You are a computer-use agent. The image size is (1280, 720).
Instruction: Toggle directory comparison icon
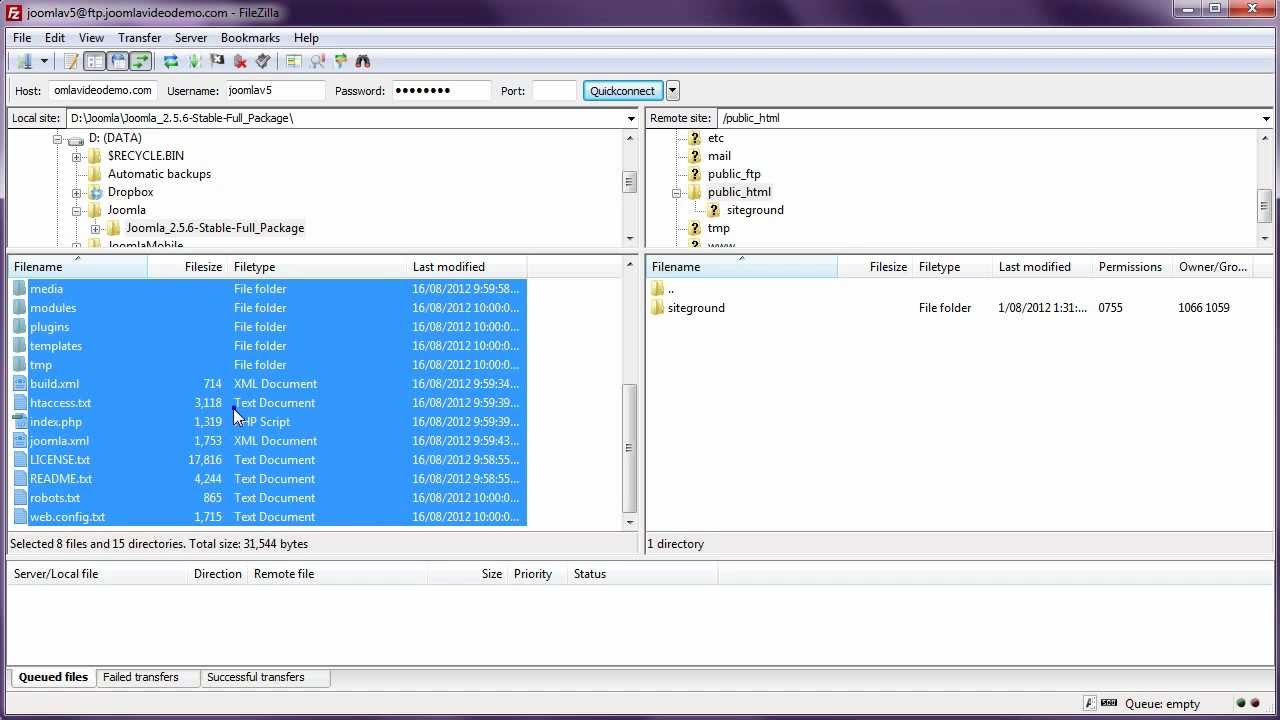click(x=317, y=61)
